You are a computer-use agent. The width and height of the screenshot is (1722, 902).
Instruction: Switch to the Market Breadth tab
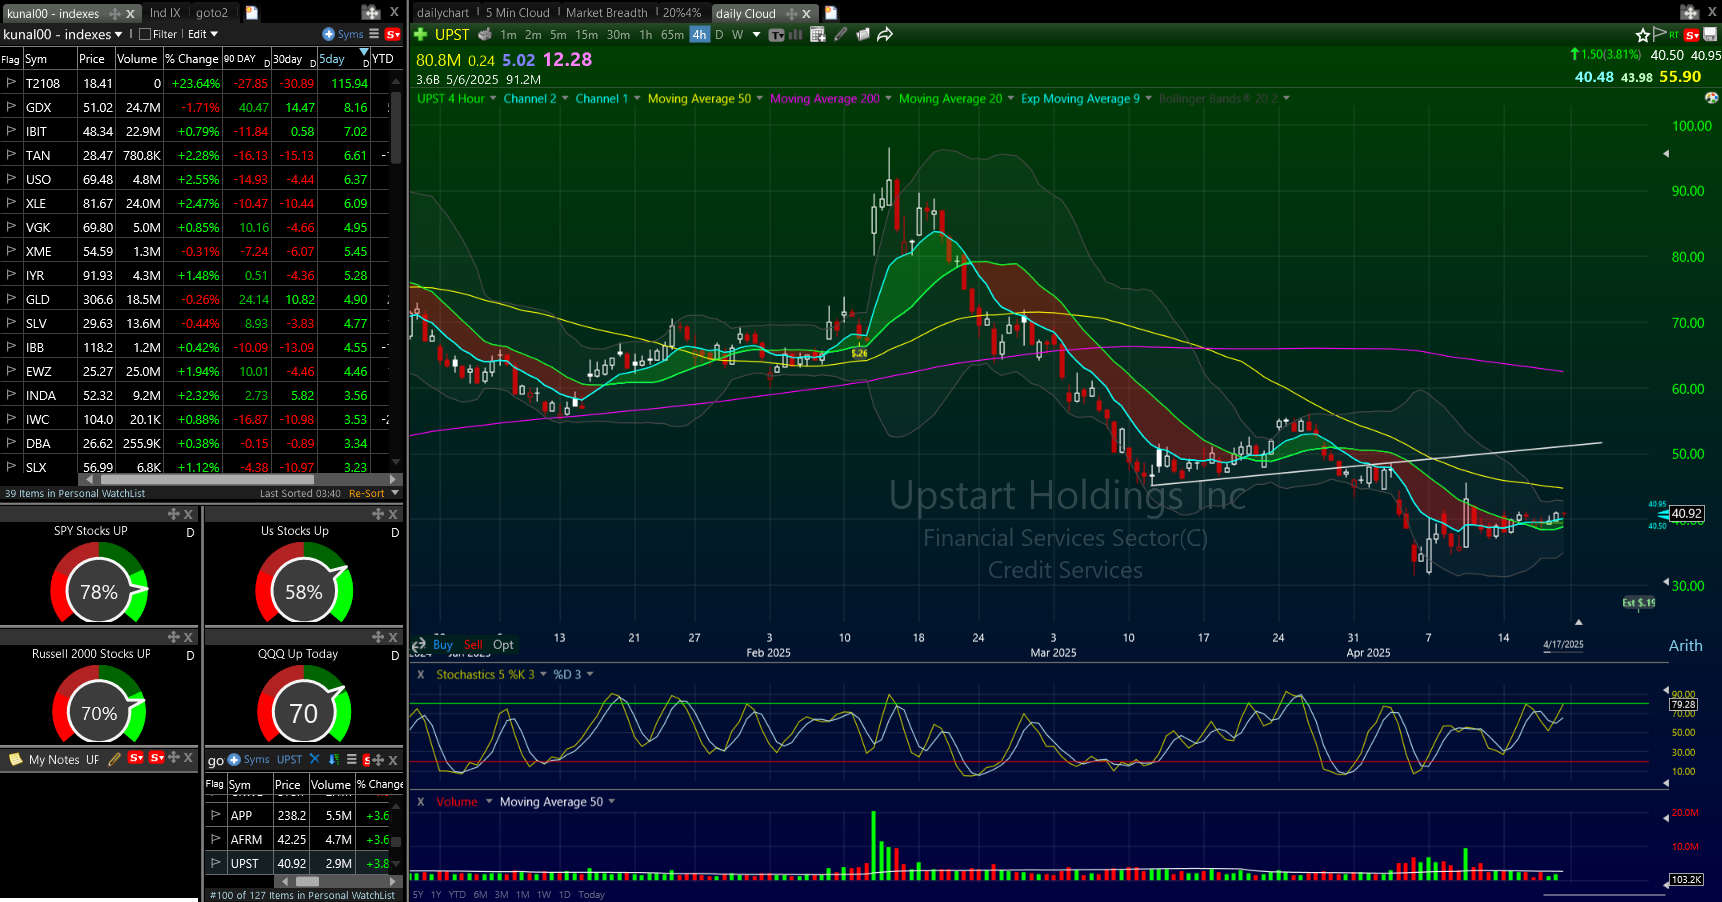coord(606,13)
